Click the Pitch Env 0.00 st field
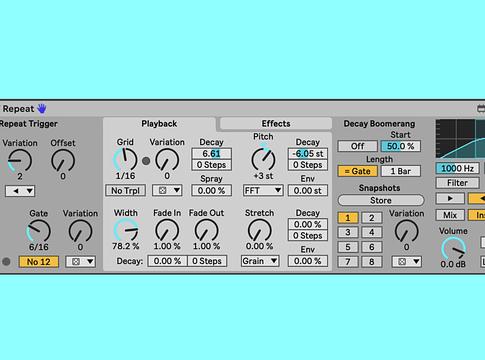485x360 pixels. click(x=308, y=191)
